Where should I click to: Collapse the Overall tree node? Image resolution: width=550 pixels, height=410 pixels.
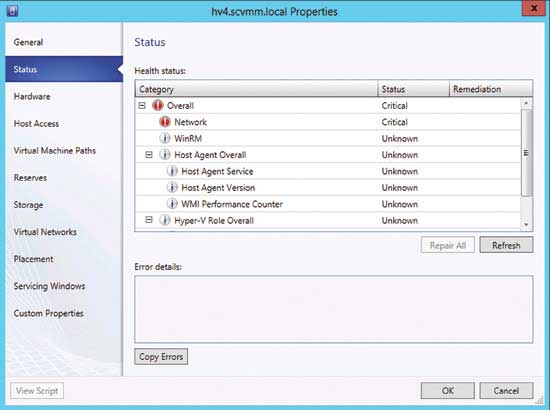142,105
